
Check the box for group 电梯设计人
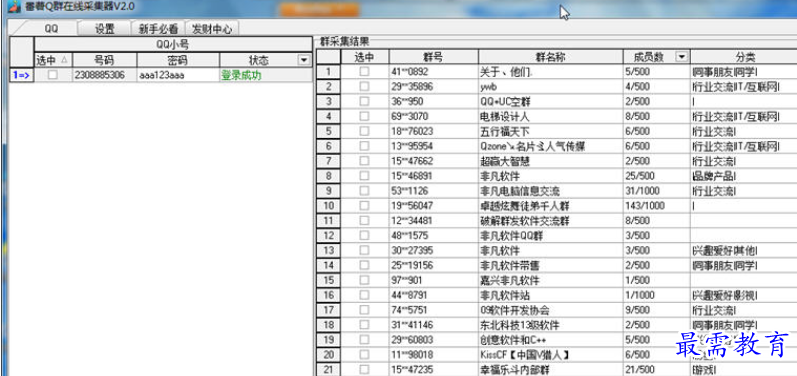[x=364, y=116]
